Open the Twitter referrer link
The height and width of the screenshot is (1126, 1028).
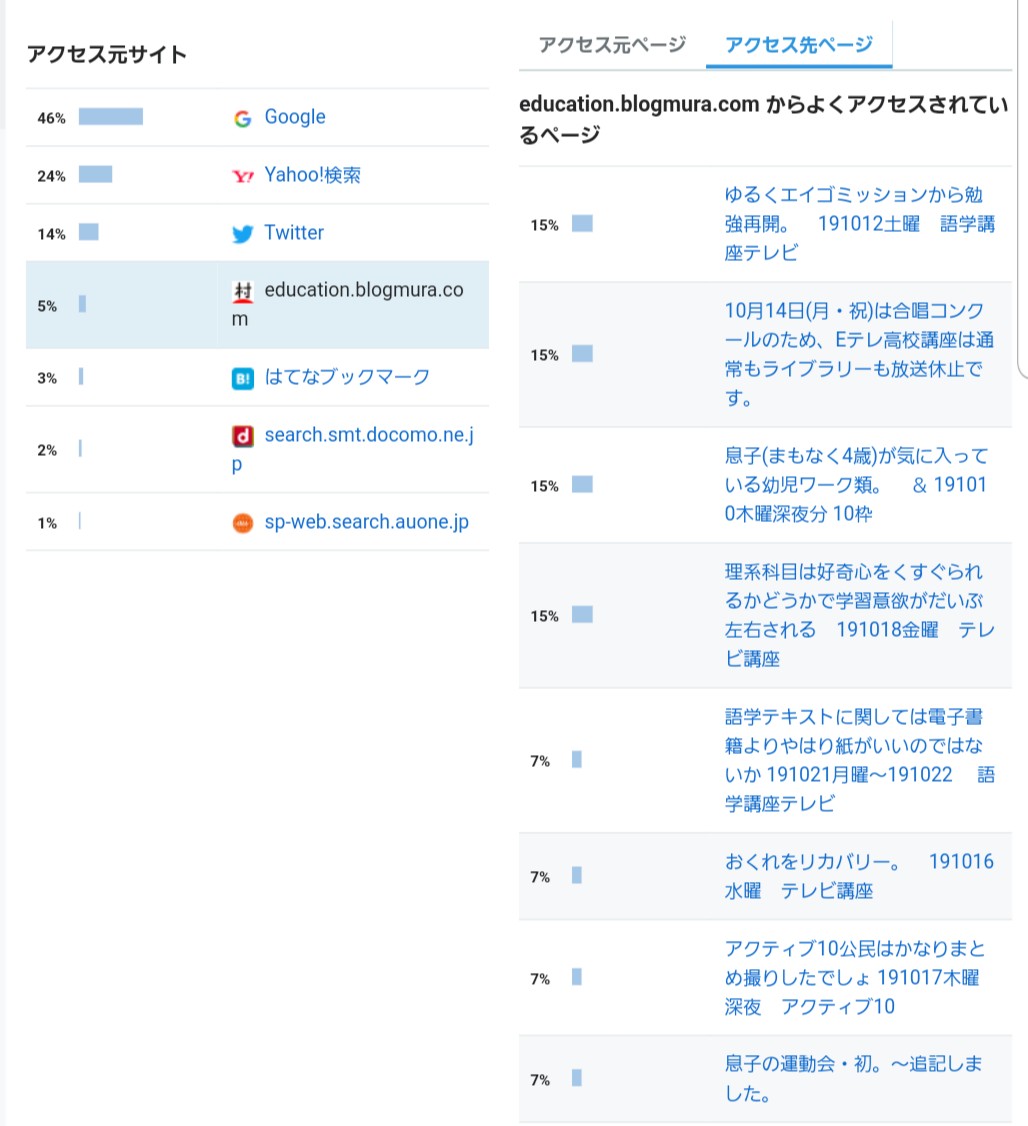pos(294,233)
